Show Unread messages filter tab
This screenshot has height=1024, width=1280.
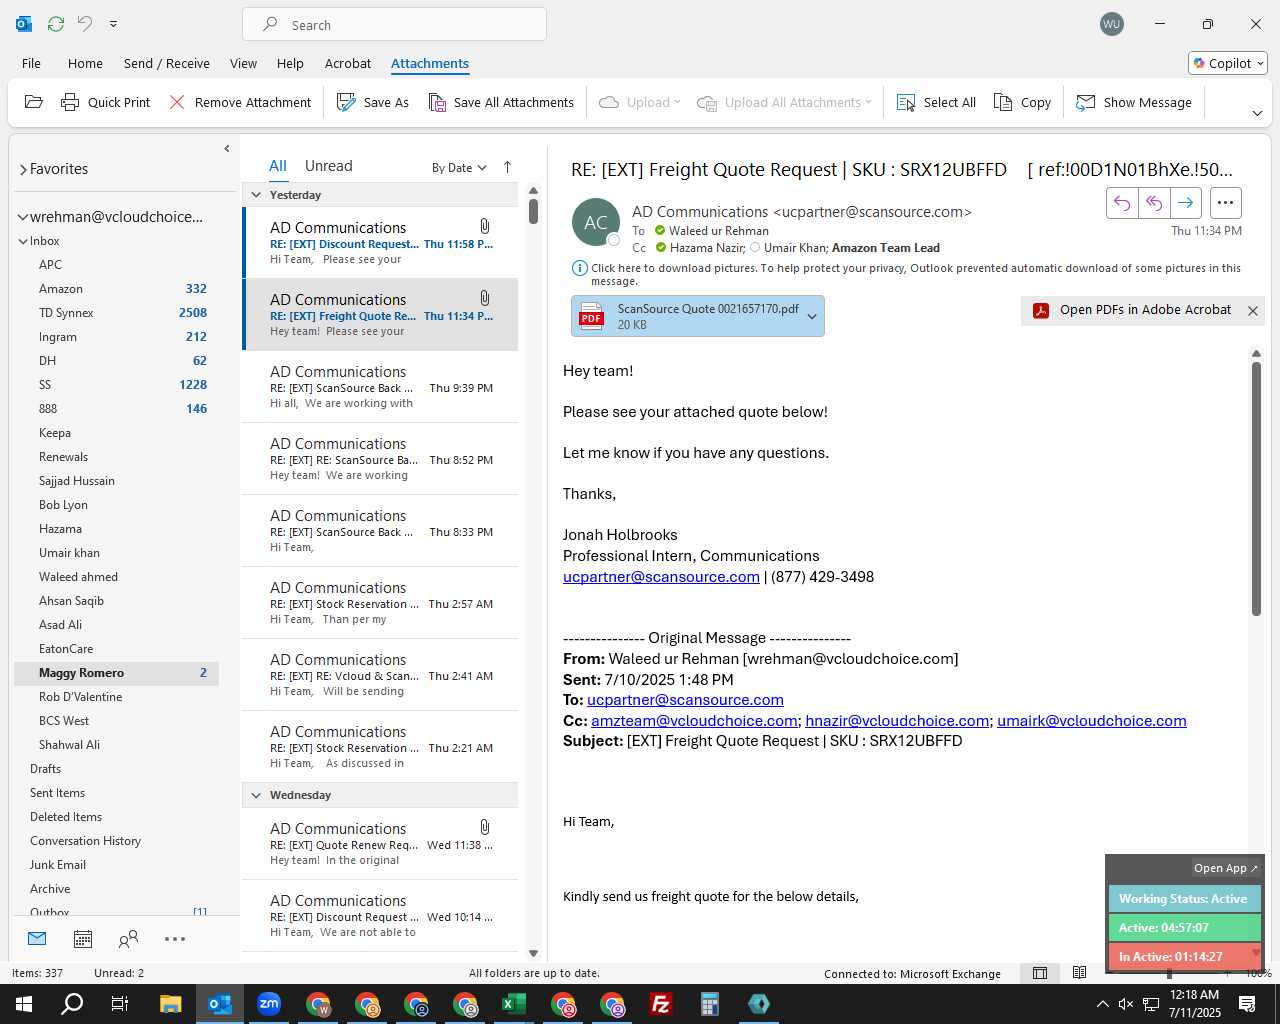328,166
